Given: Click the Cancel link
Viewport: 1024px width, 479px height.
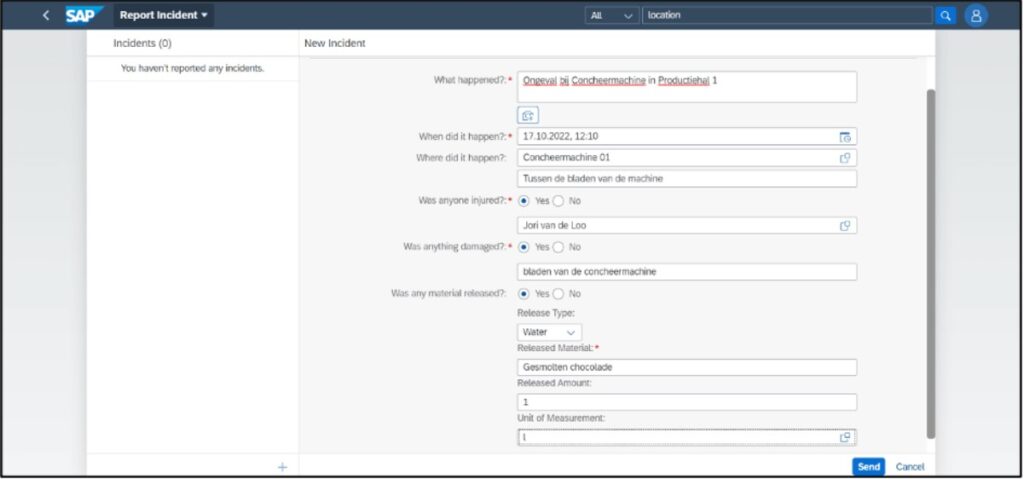Looking at the screenshot, I should [909, 467].
